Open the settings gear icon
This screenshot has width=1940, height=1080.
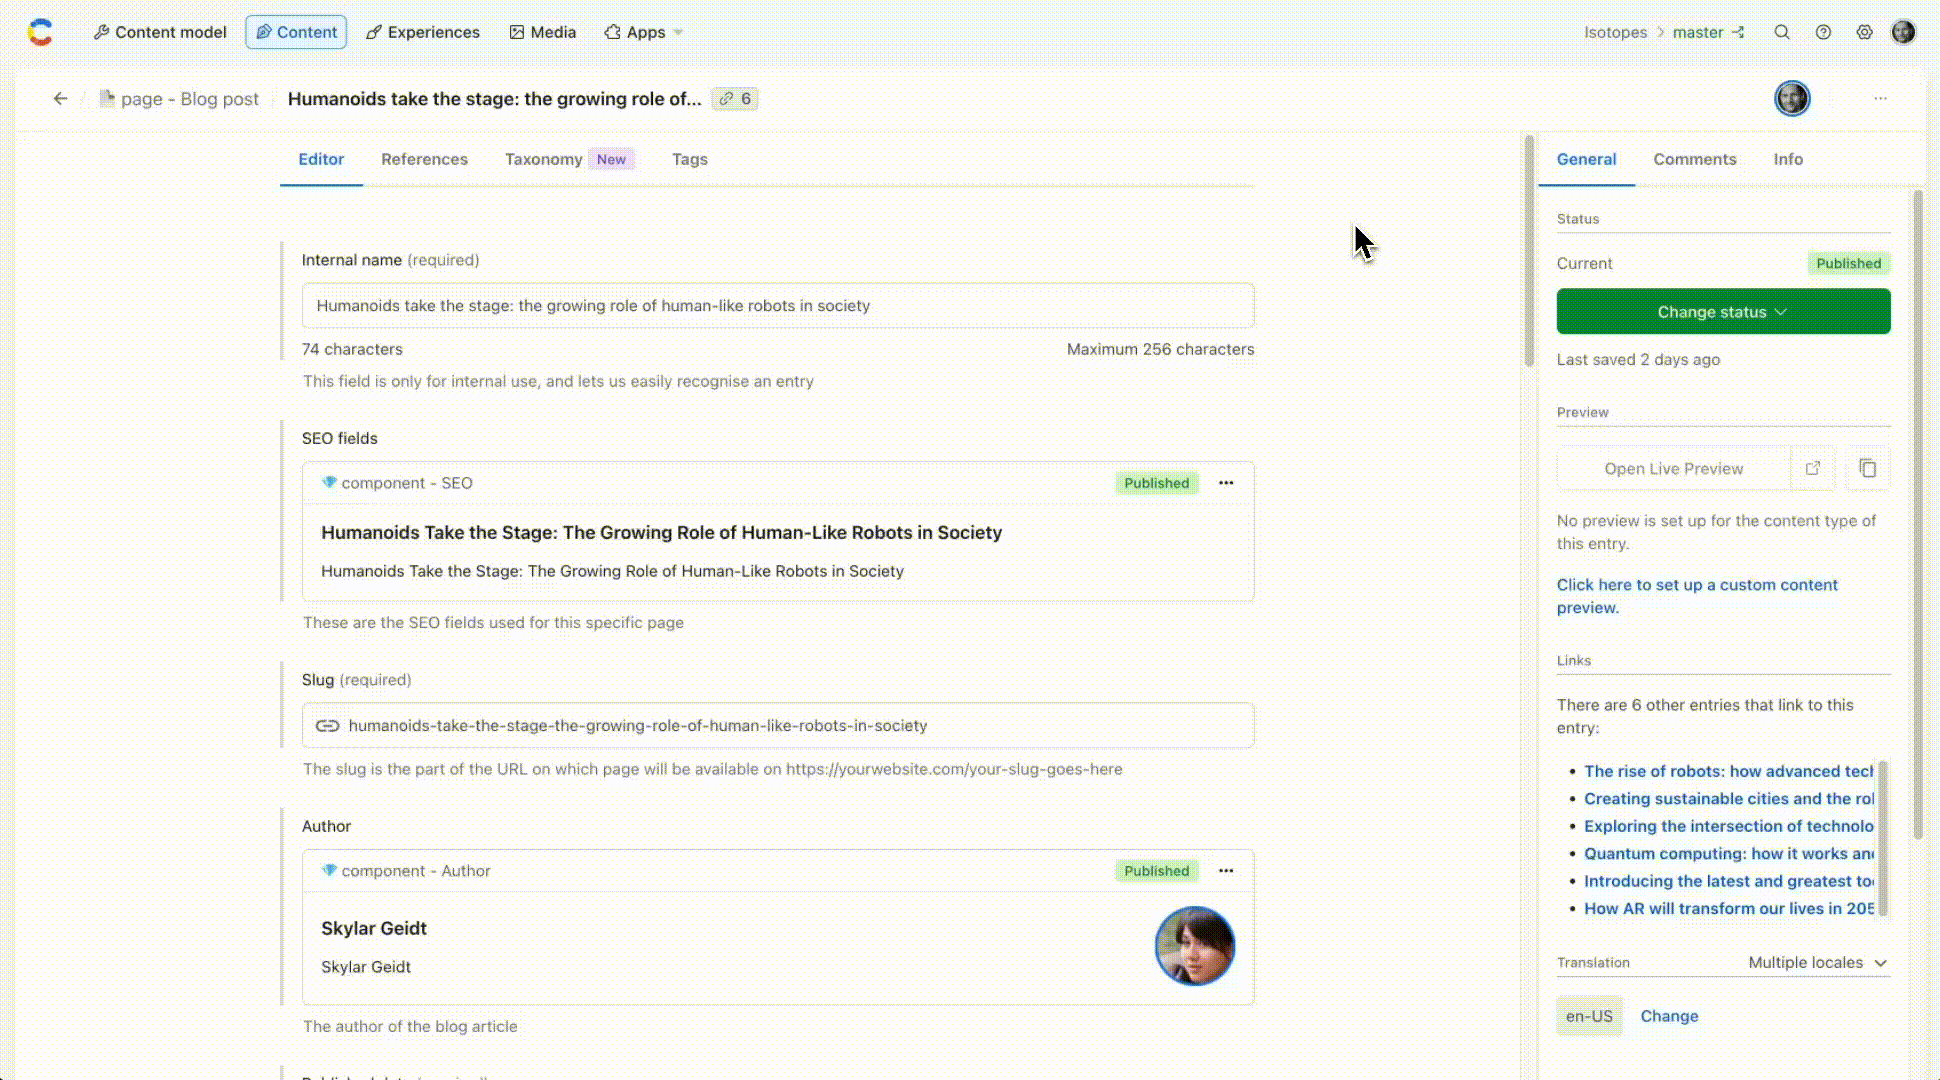(x=1864, y=32)
